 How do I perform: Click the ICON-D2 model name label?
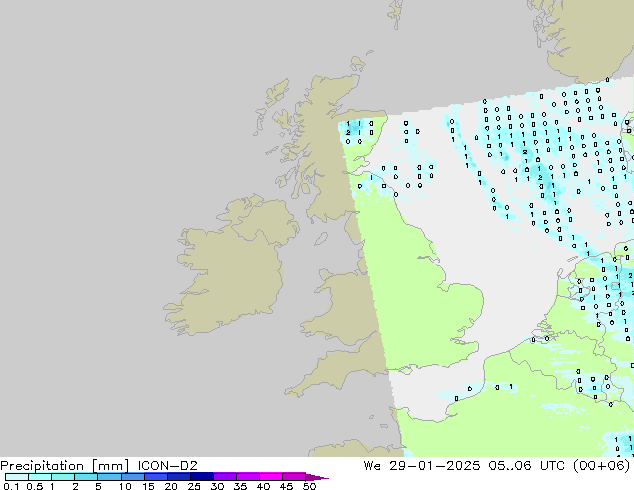click(167, 466)
